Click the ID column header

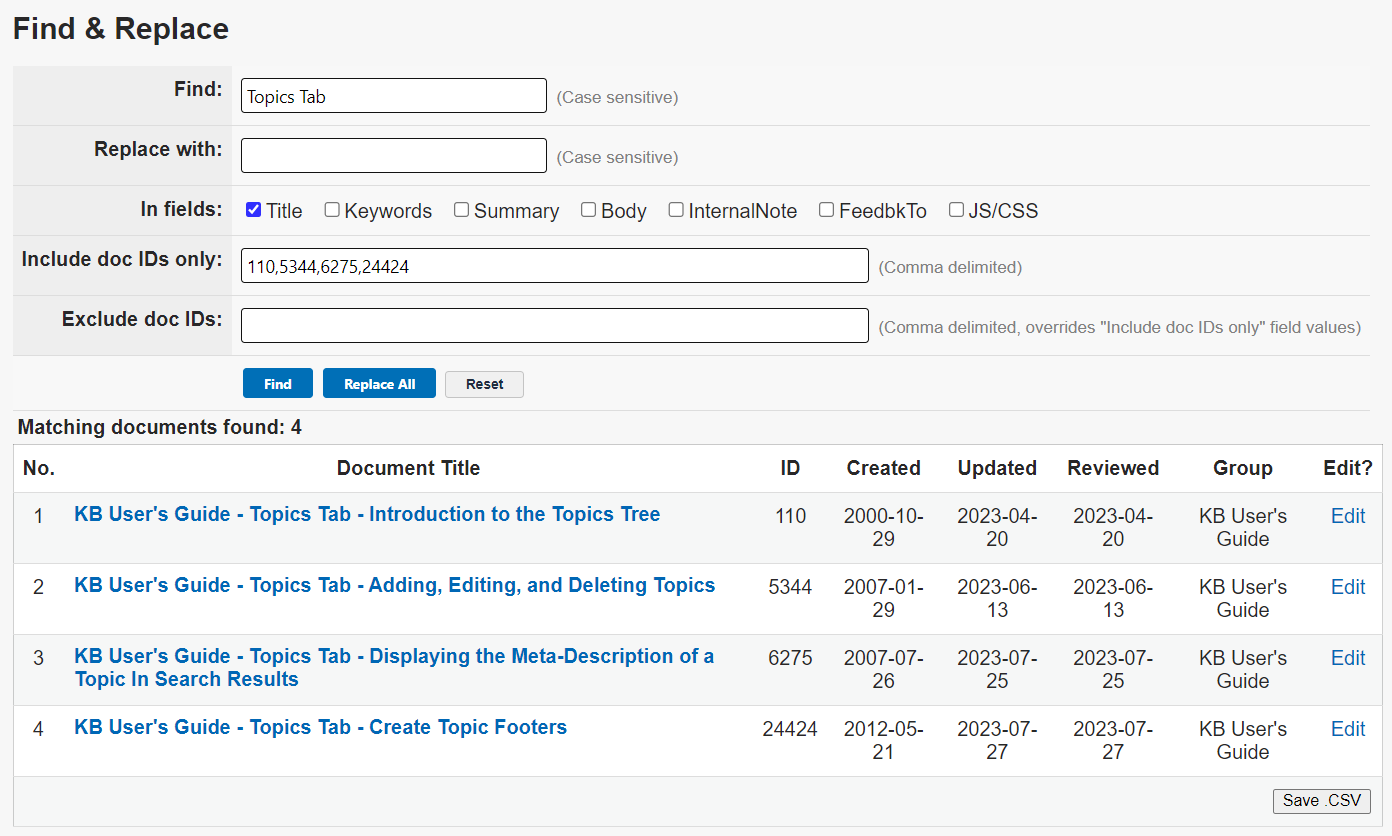point(790,468)
